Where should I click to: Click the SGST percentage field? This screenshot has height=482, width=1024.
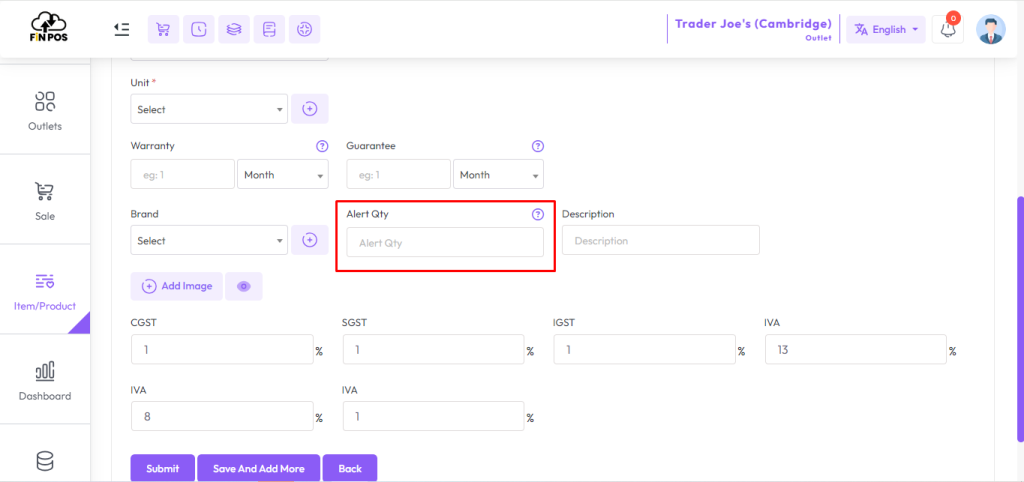click(x=434, y=349)
